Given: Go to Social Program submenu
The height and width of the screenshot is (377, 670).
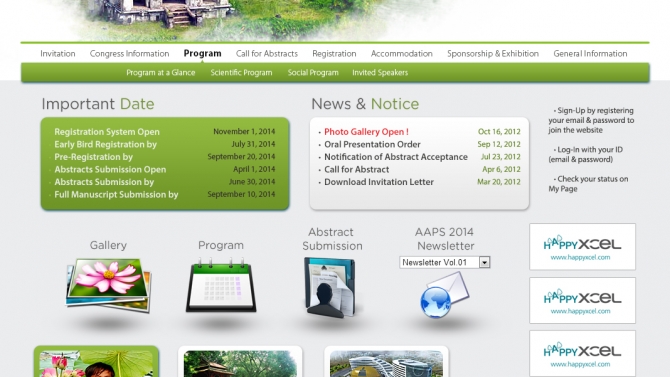Looking at the screenshot, I should tap(313, 73).
